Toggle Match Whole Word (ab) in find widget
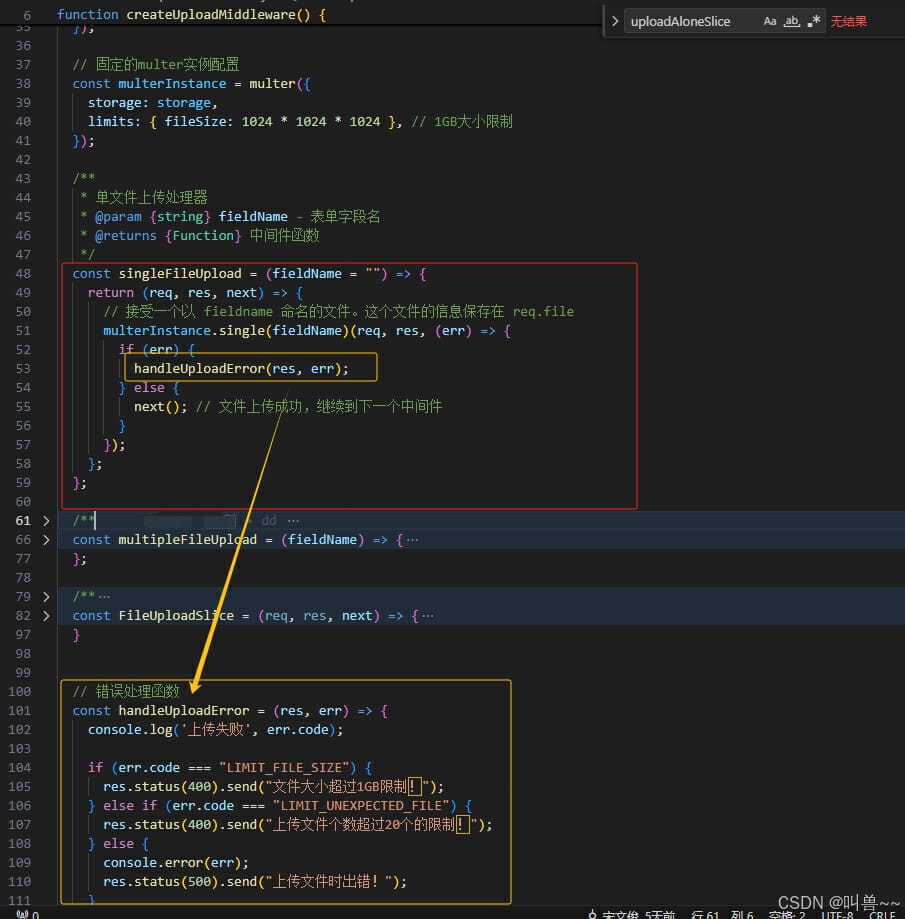The image size is (905, 919). 792,22
